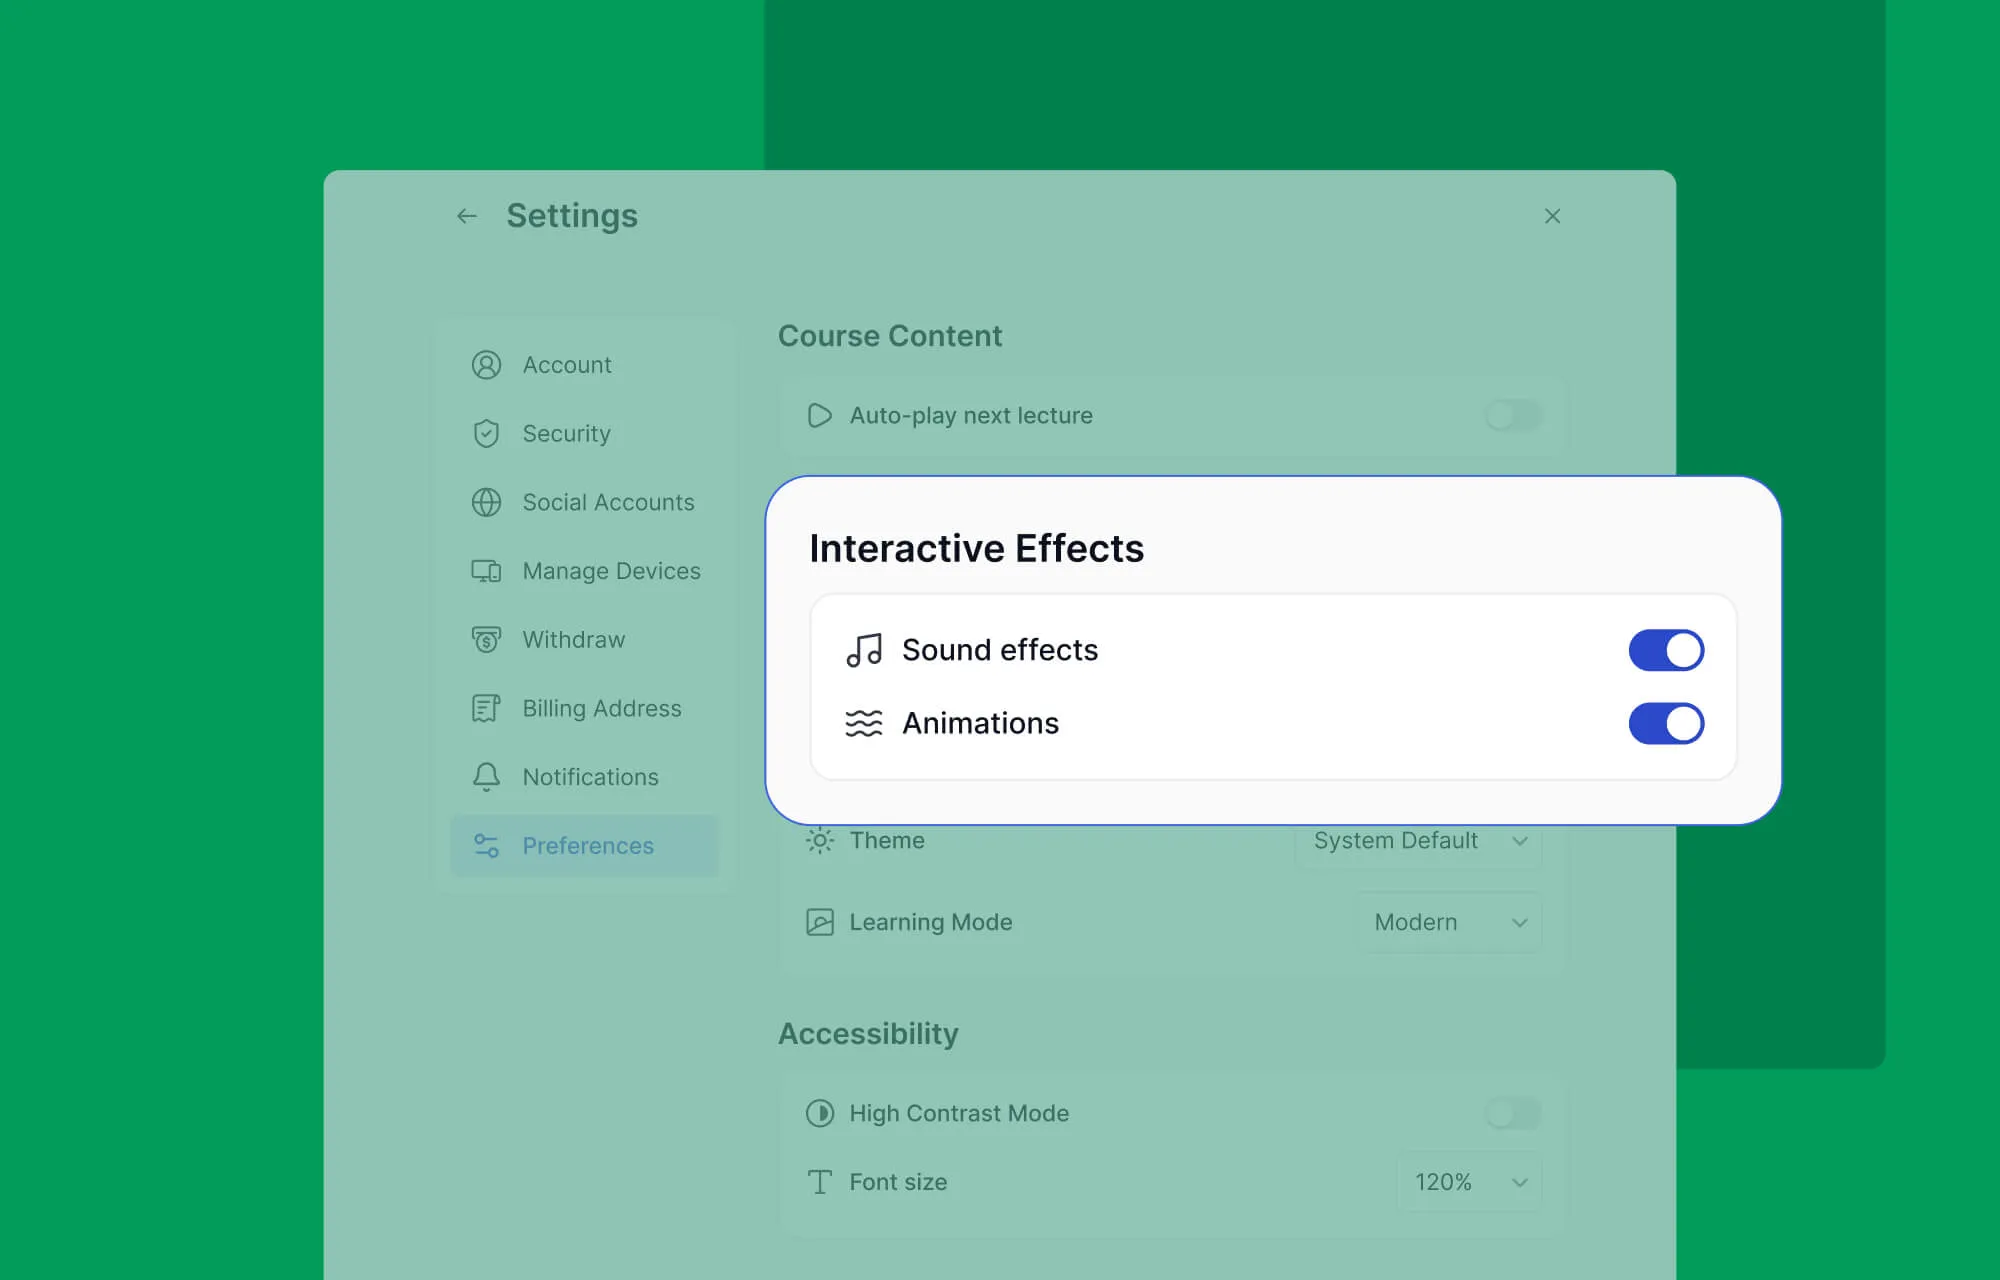Click the Account user icon
Viewport: 2000px width, 1280px height.
tap(486, 365)
